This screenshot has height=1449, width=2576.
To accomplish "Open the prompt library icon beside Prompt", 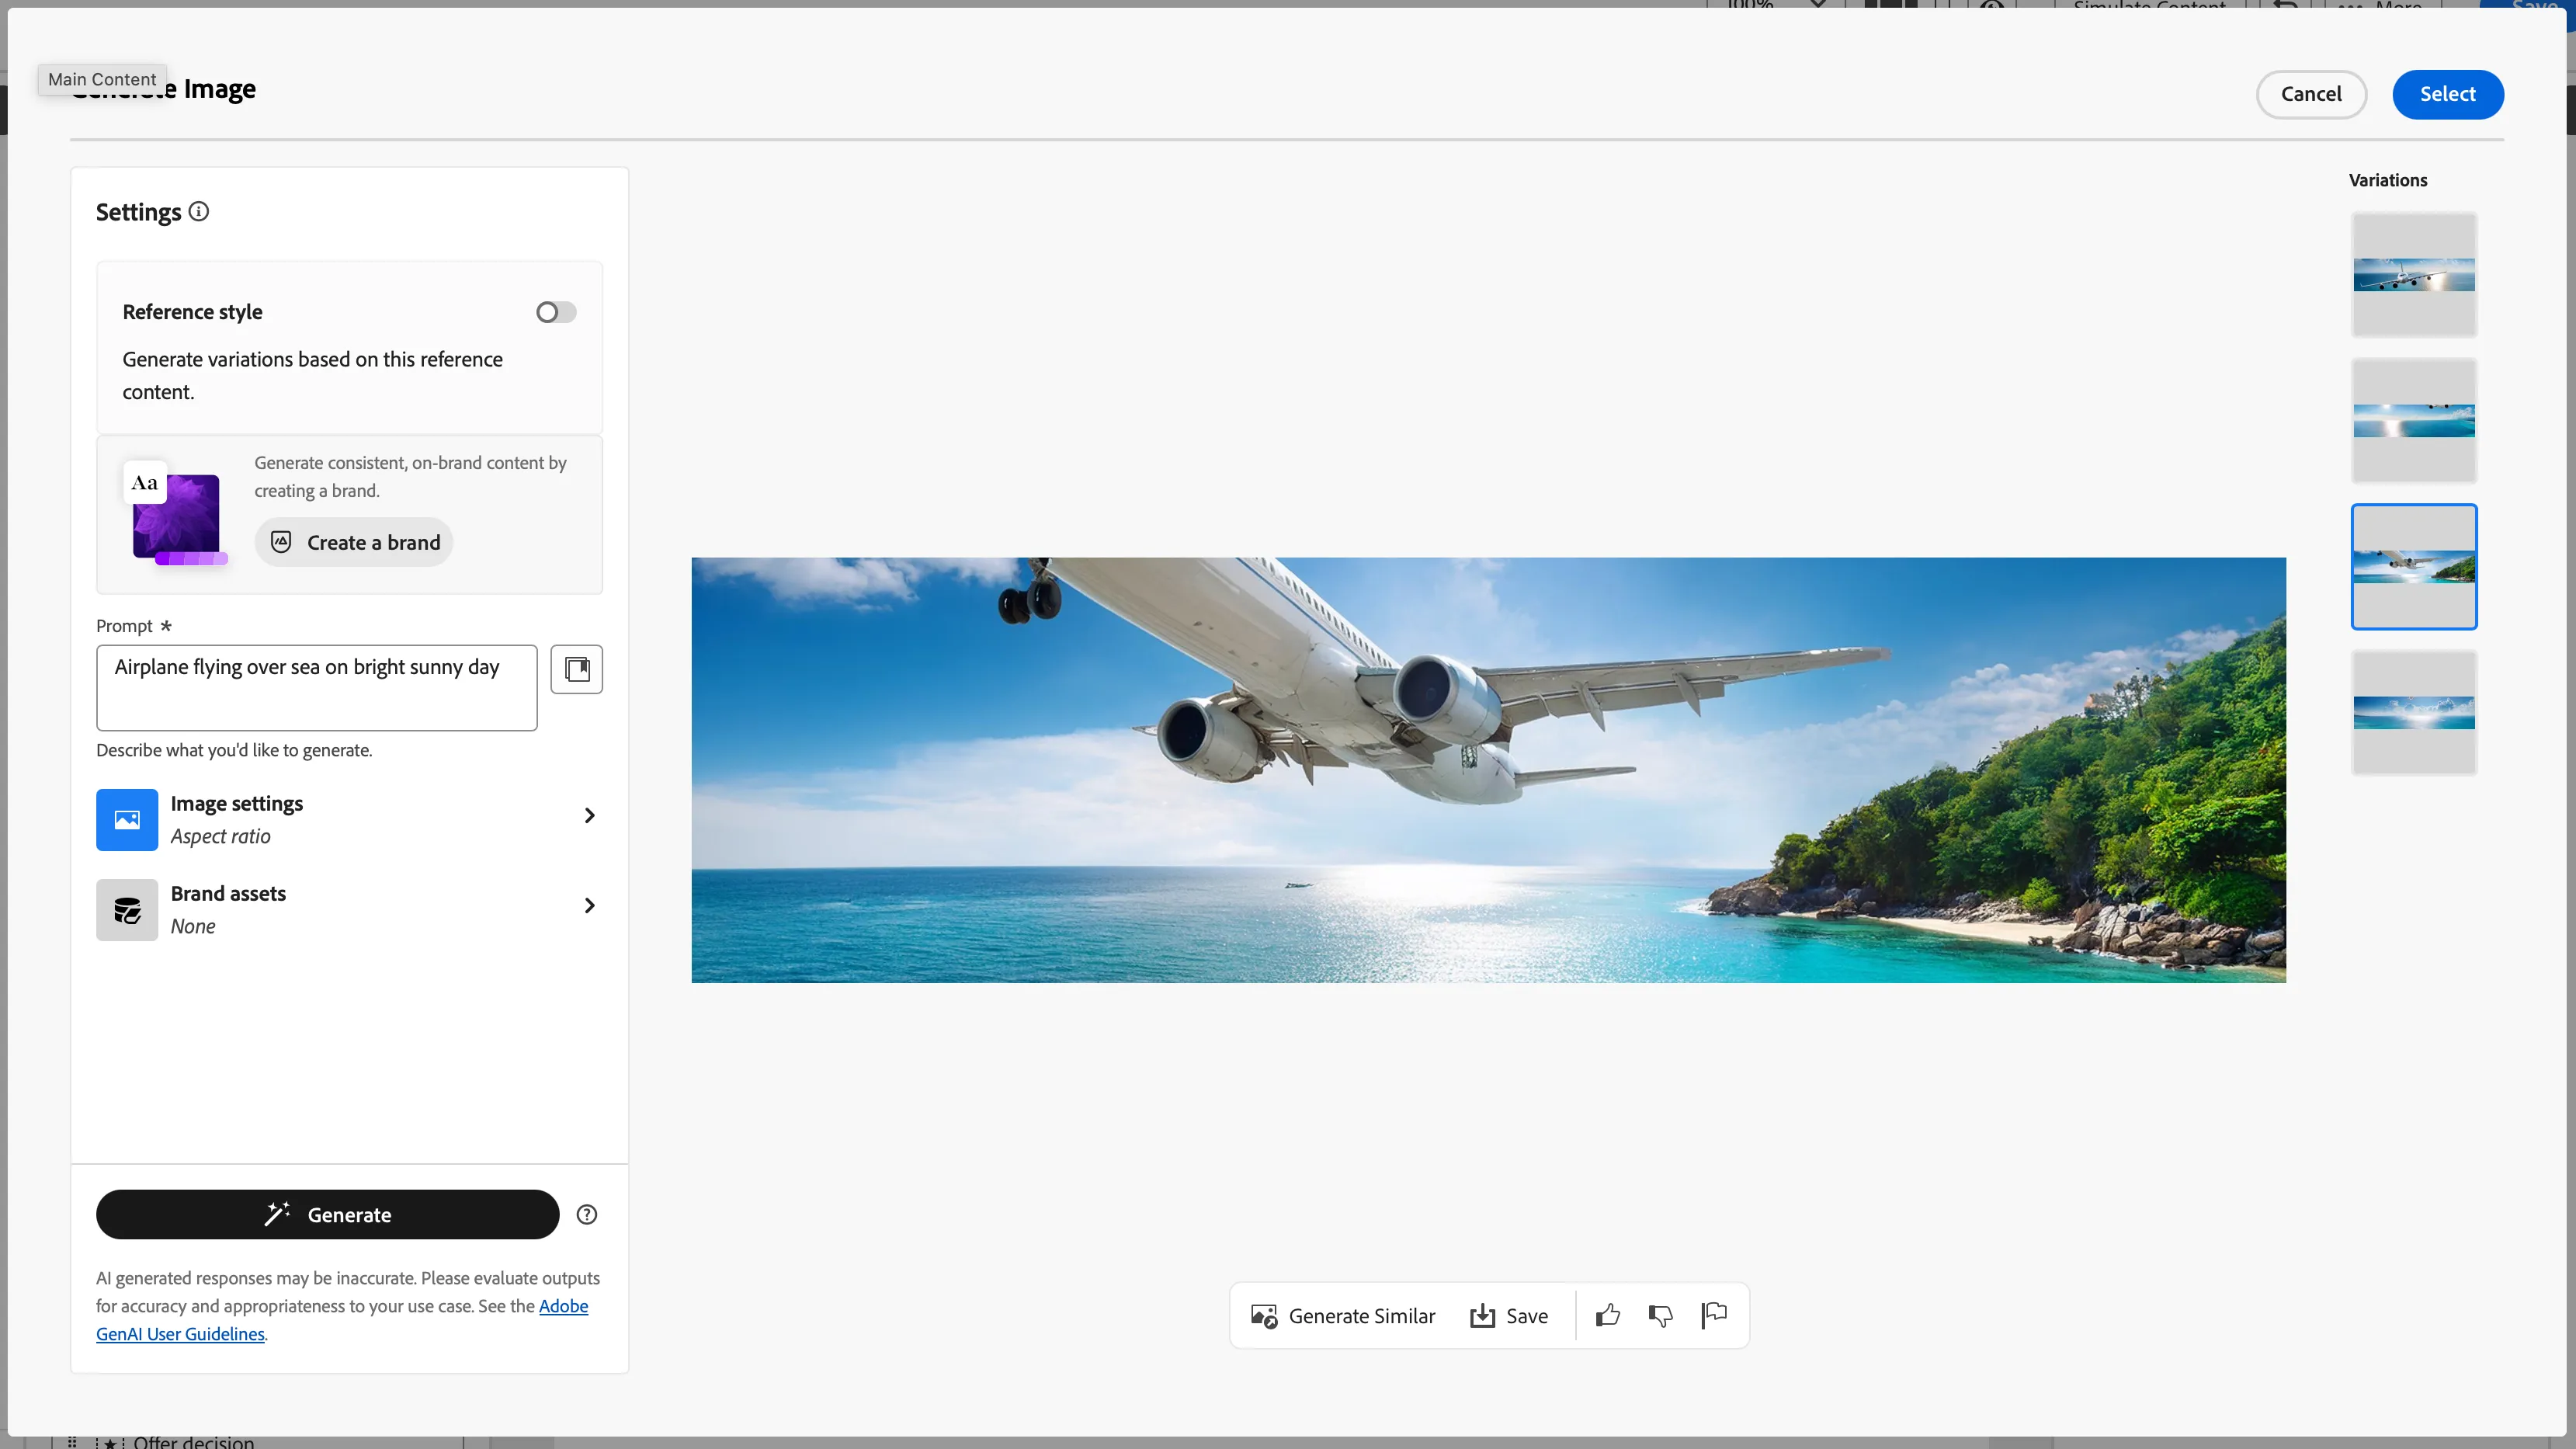I will [577, 669].
